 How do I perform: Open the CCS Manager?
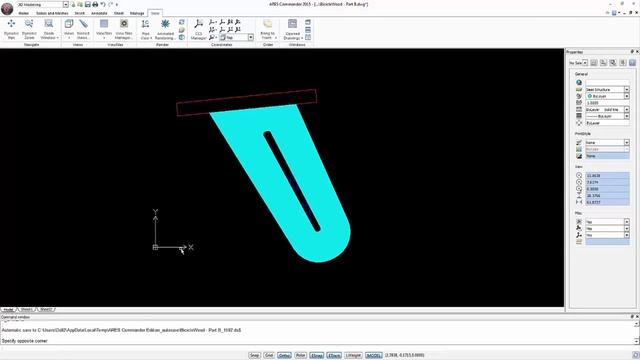[199, 29]
